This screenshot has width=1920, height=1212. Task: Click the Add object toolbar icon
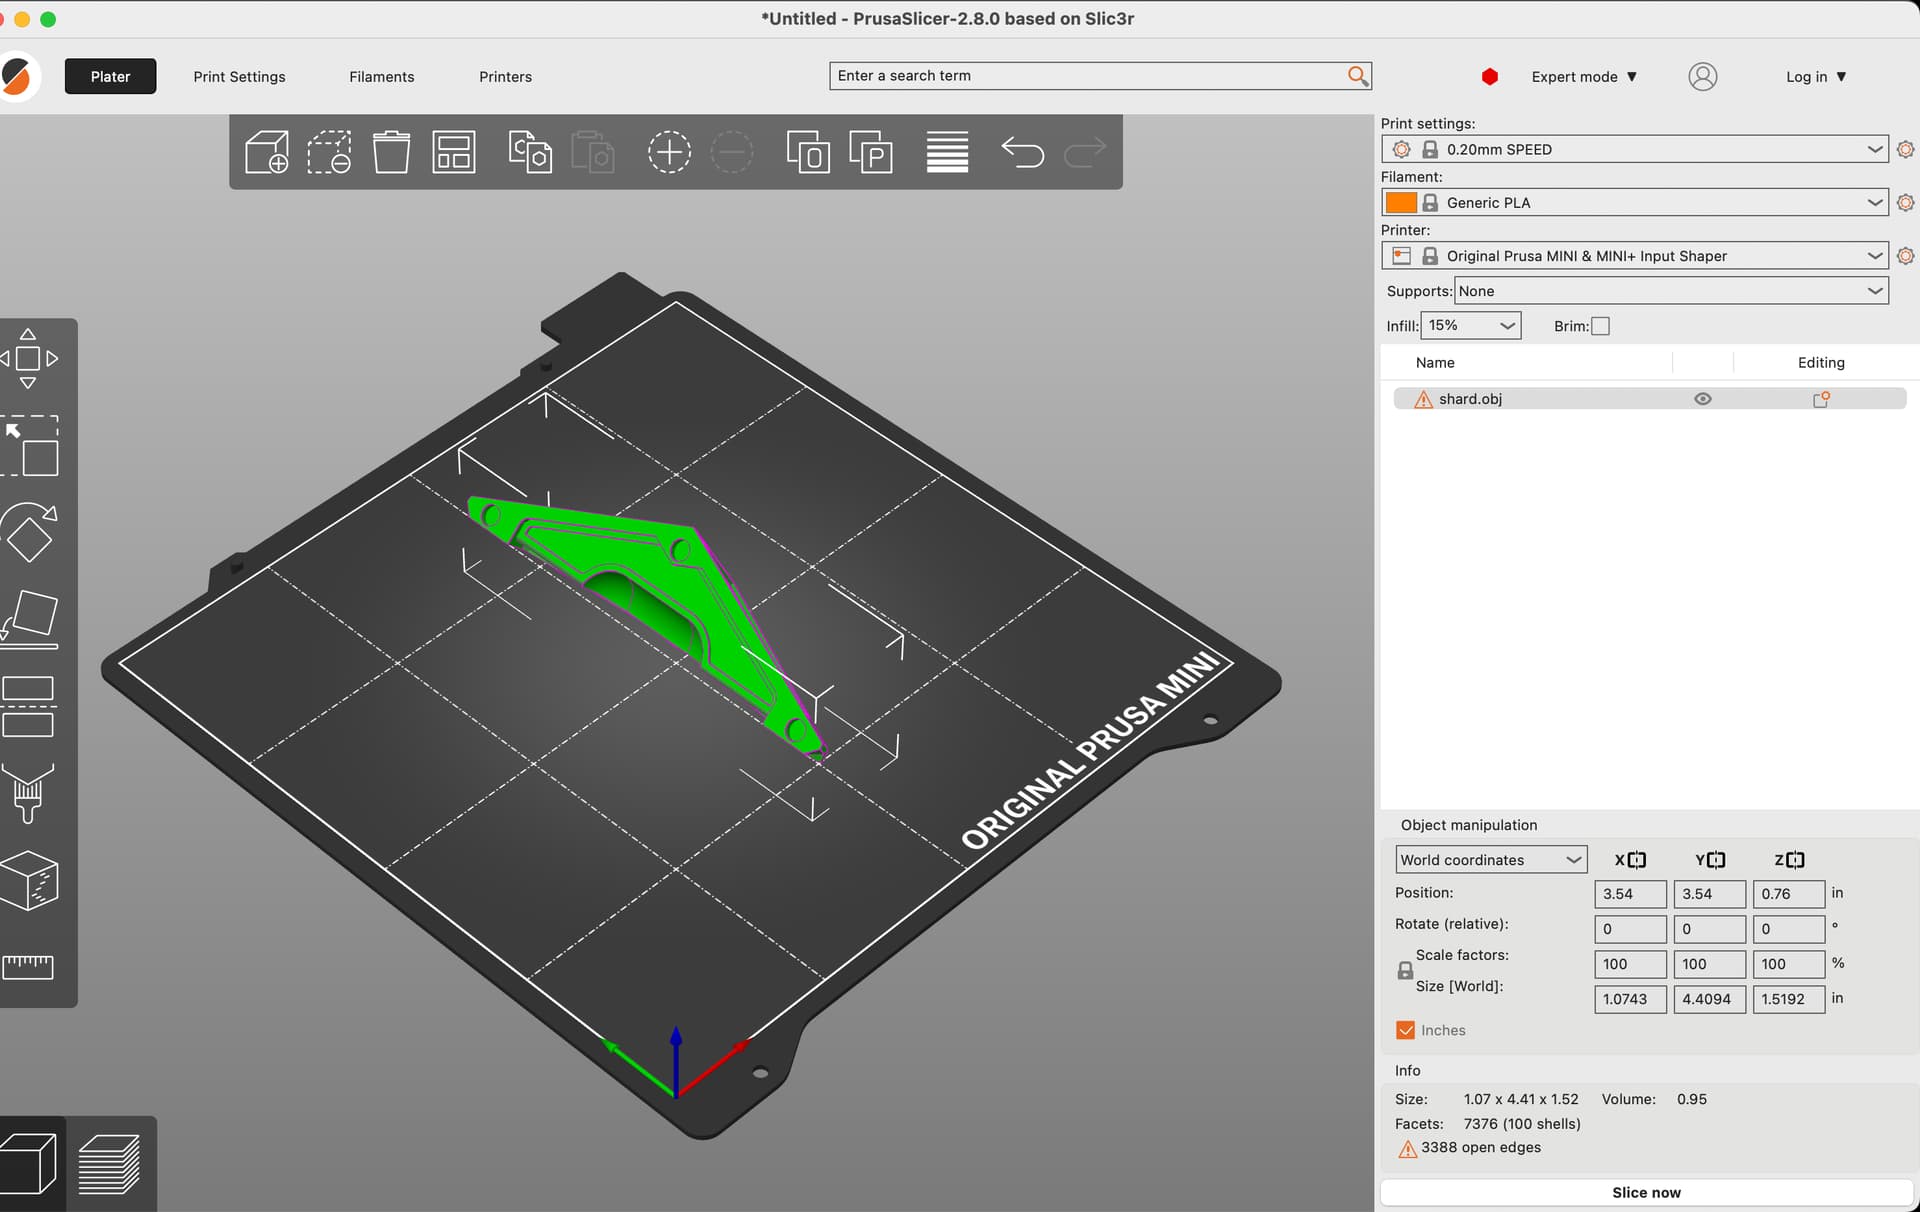point(266,152)
